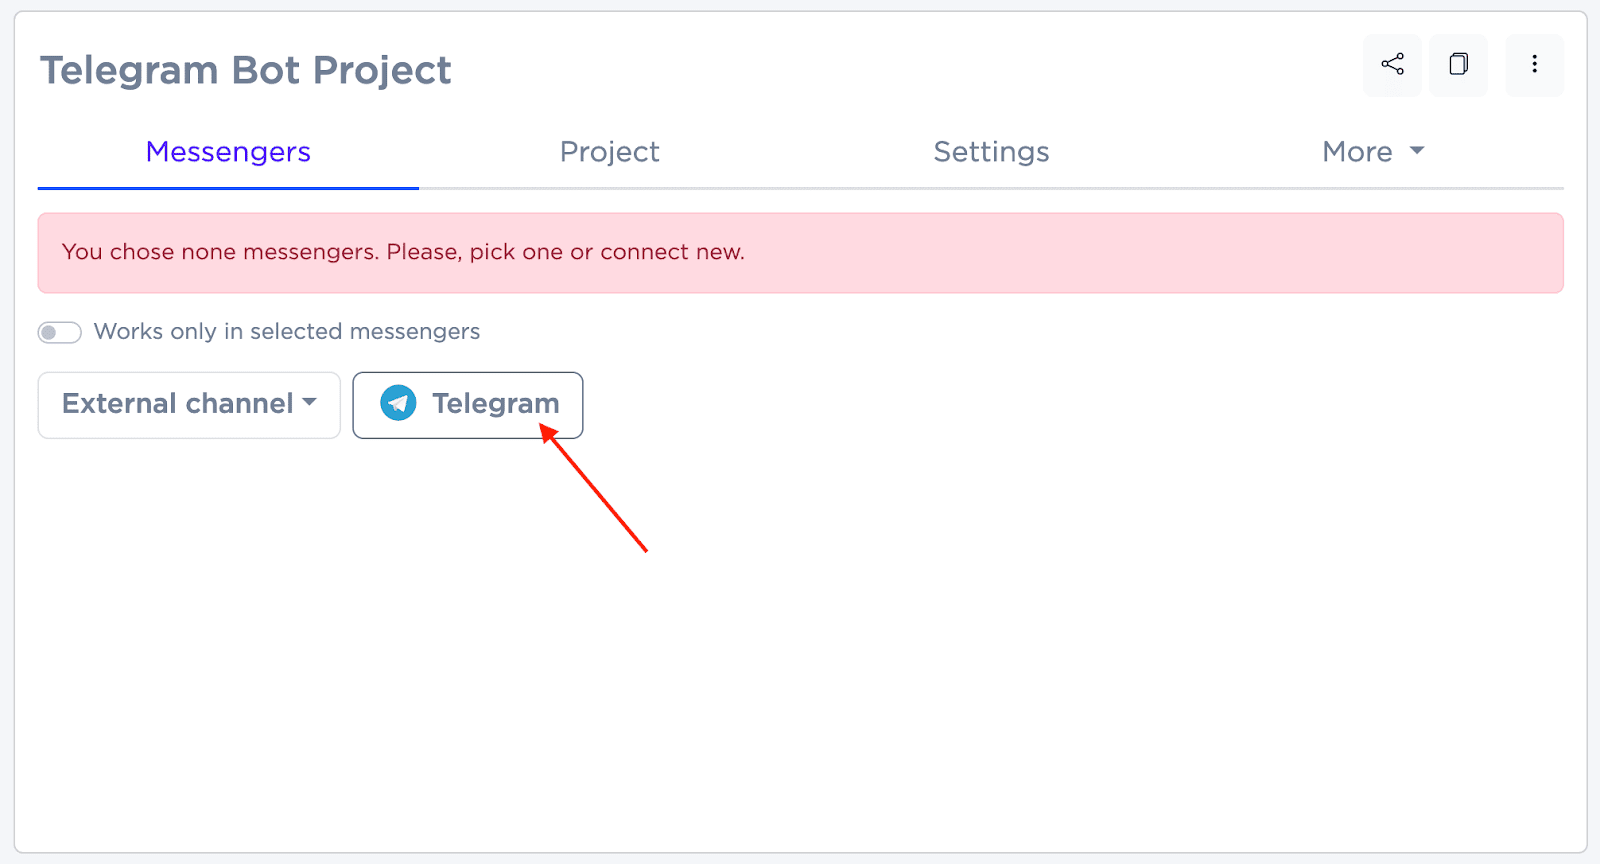The width and height of the screenshot is (1600, 864).
Task: Open the Project tab
Action: 609,152
